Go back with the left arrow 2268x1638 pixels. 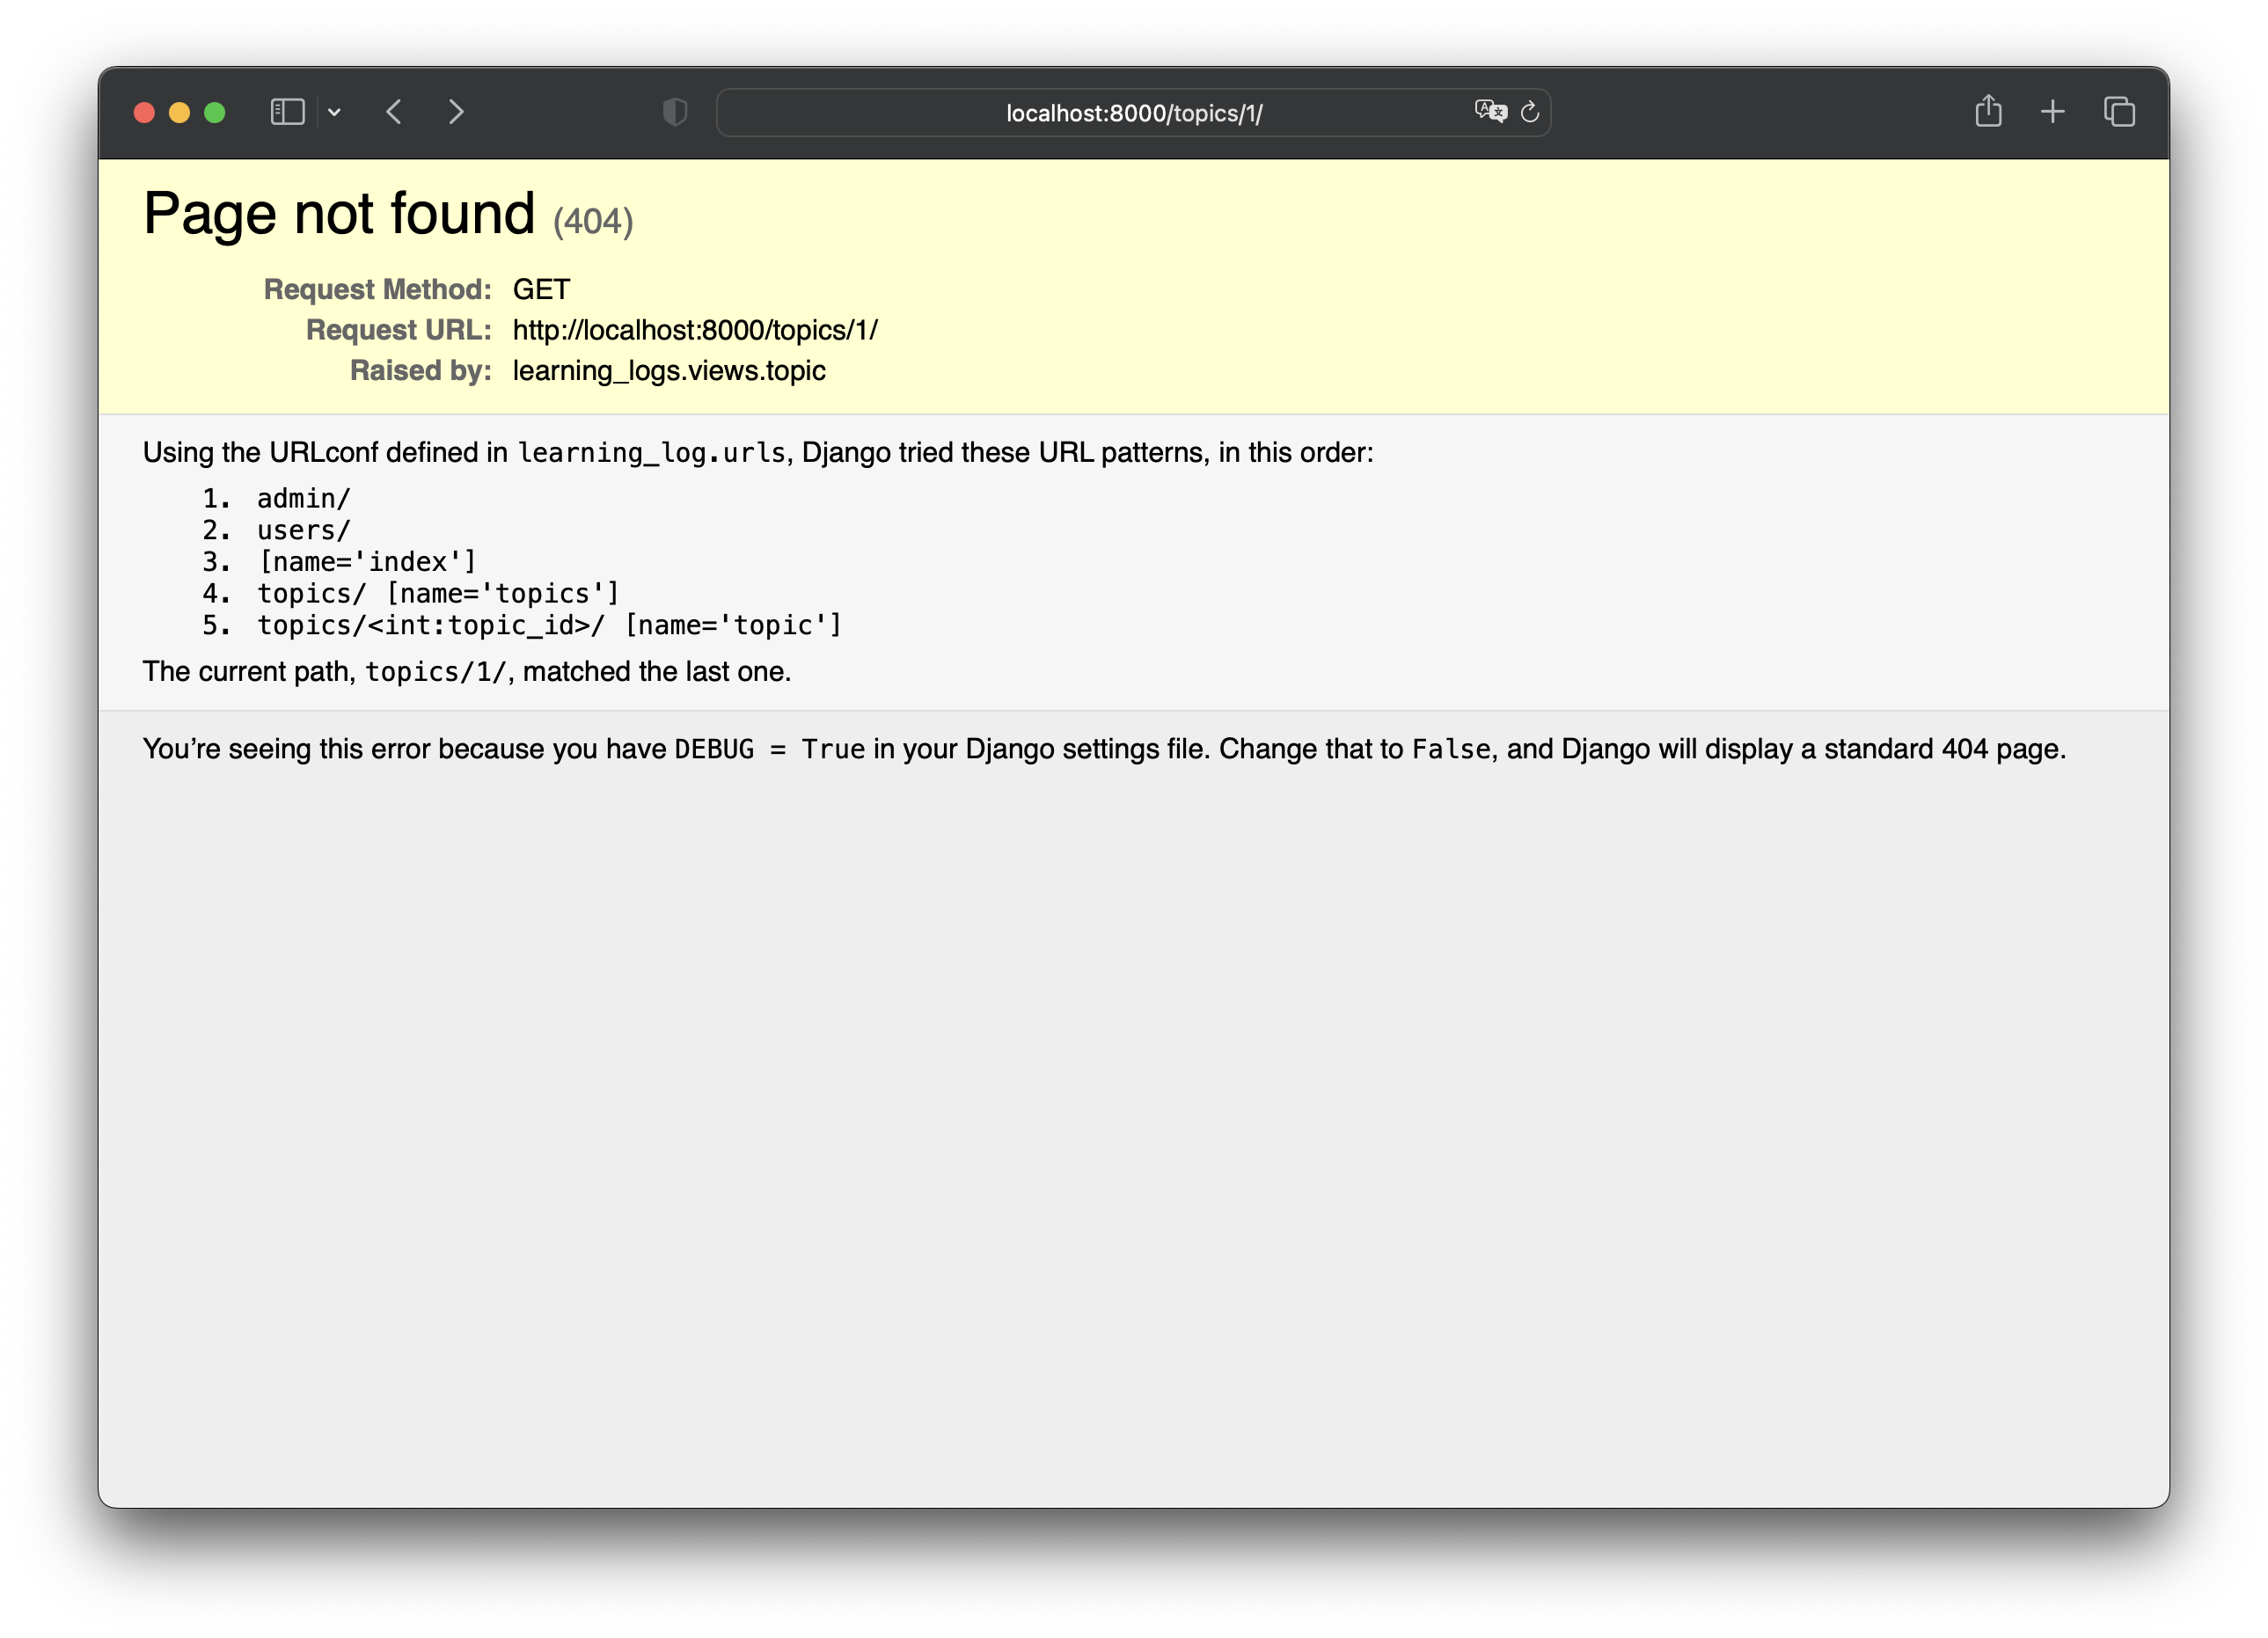click(394, 112)
